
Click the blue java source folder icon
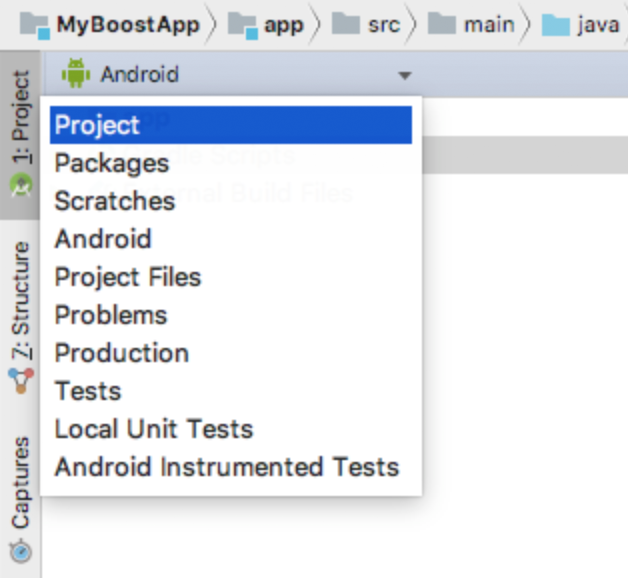point(556,24)
